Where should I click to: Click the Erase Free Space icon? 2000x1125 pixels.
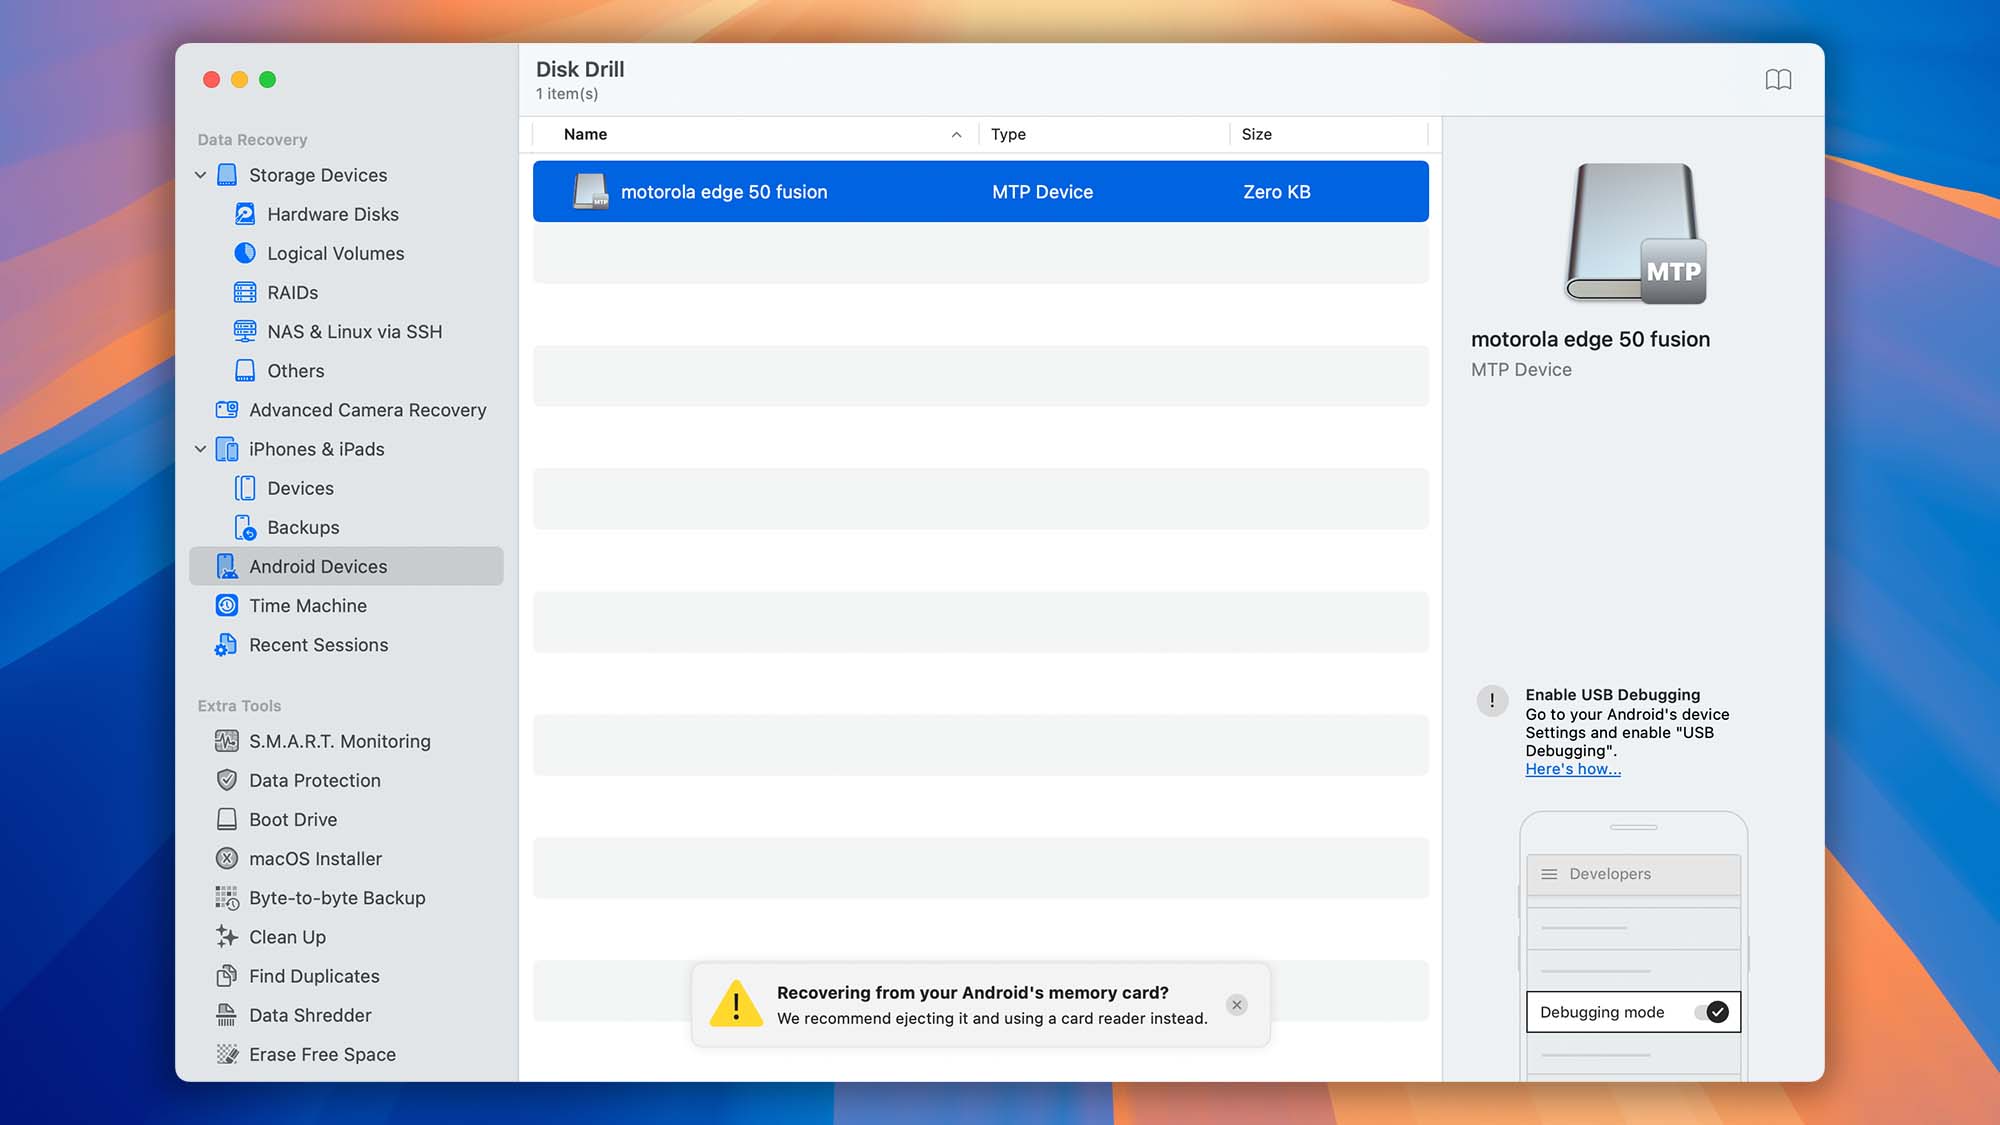pyautogui.click(x=227, y=1054)
